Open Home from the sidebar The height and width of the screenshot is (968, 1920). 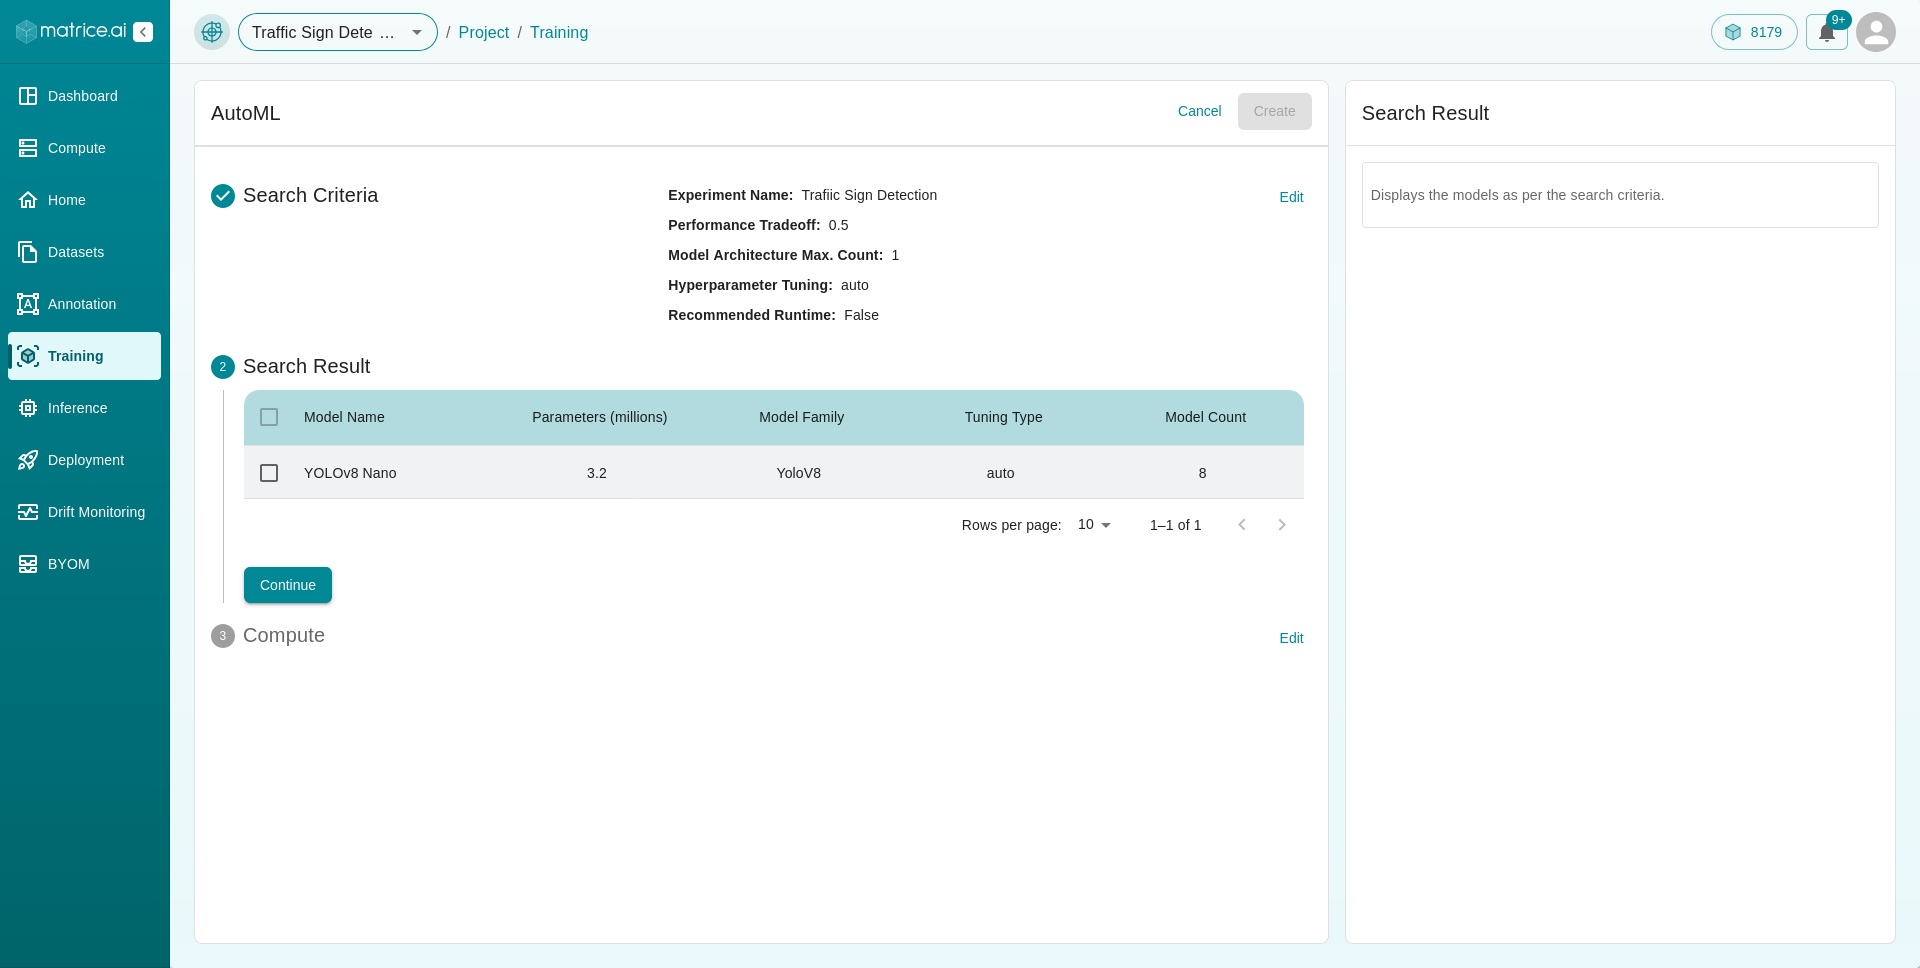point(84,200)
